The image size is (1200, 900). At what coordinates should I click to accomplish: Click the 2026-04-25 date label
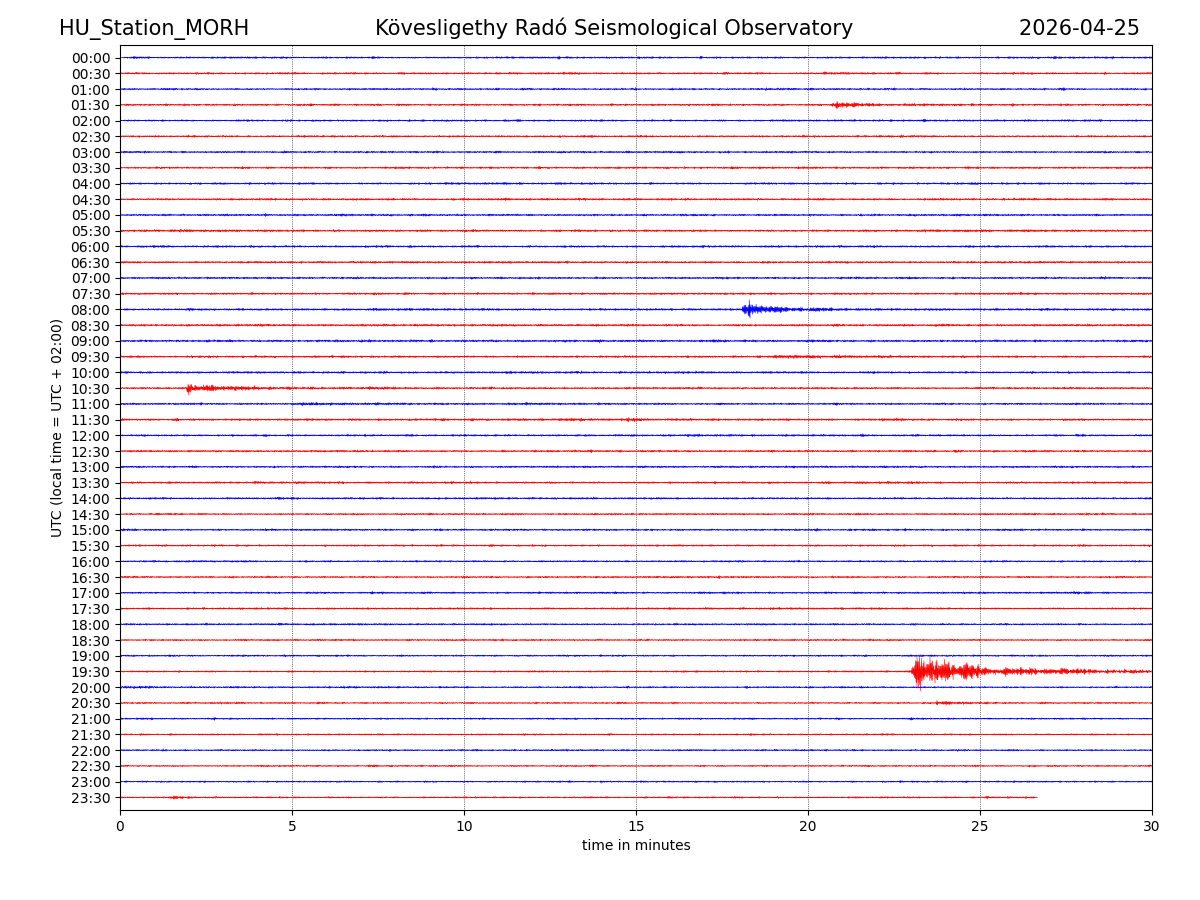[x=1079, y=28]
